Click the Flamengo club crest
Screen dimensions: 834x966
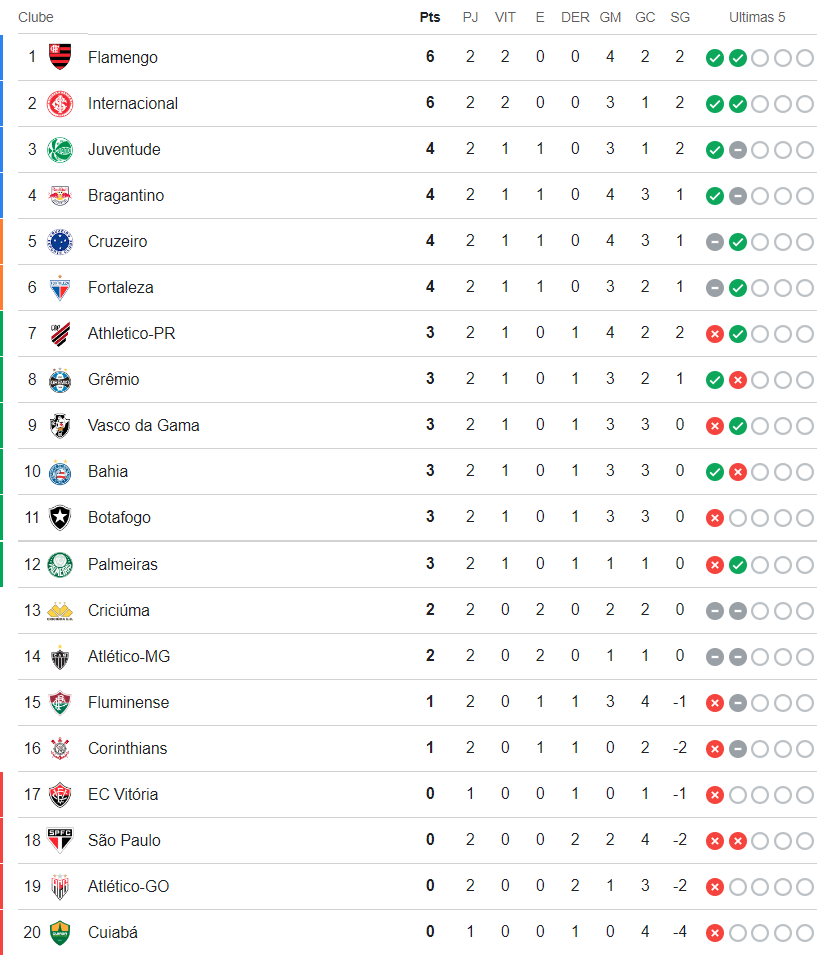[61, 57]
